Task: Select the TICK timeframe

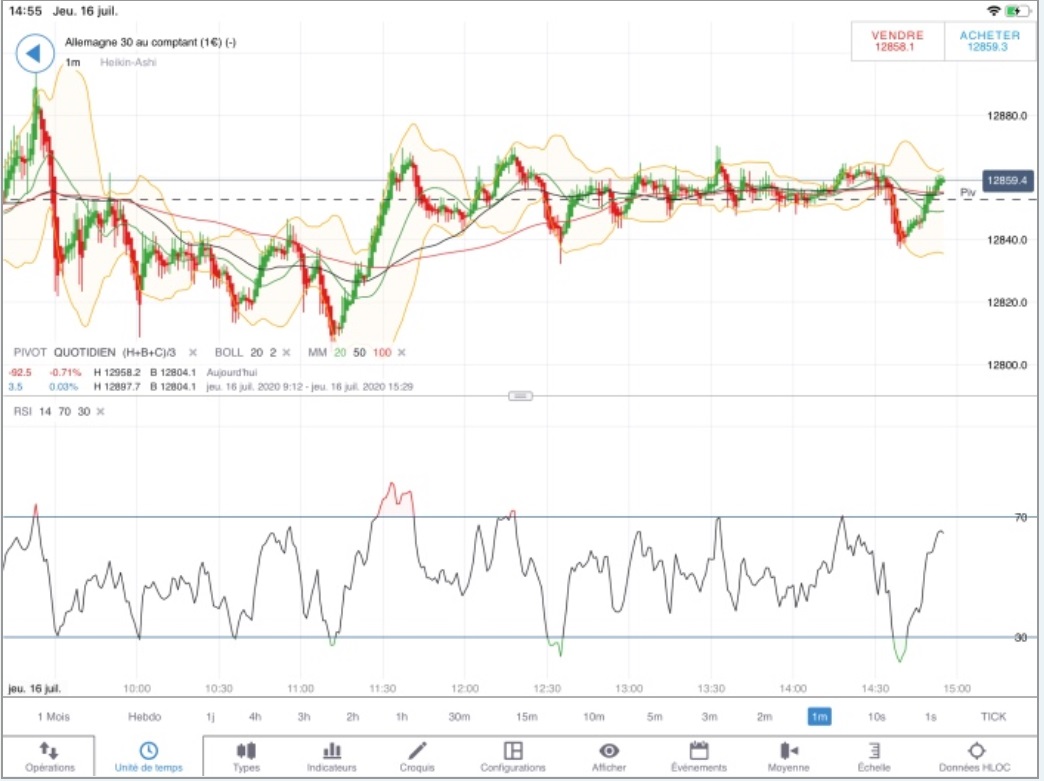Action: (x=993, y=716)
